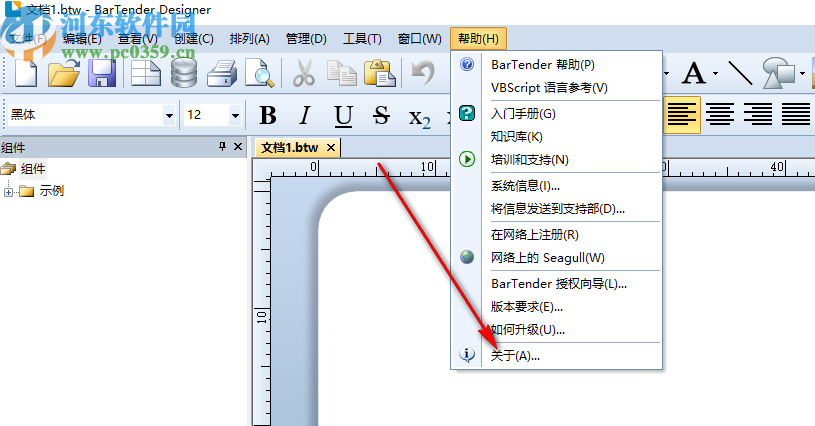Expand the 示例 folder tree node
The height and width of the screenshot is (426, 815).
tap(8, 192)
